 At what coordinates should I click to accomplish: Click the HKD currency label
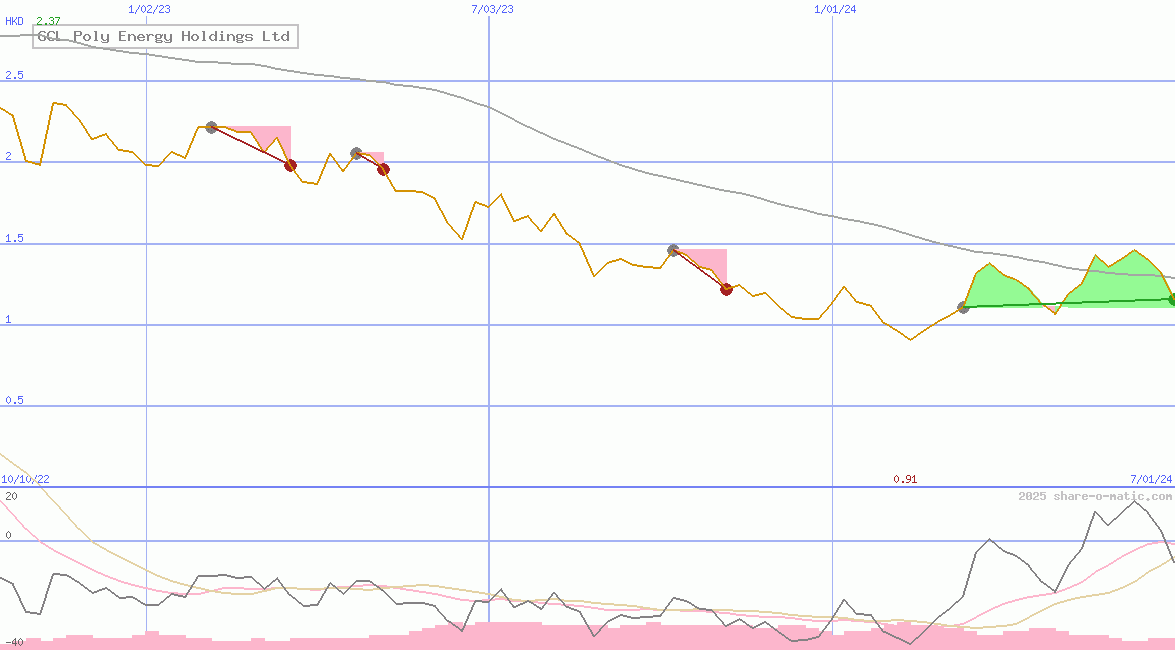point(14,21)
